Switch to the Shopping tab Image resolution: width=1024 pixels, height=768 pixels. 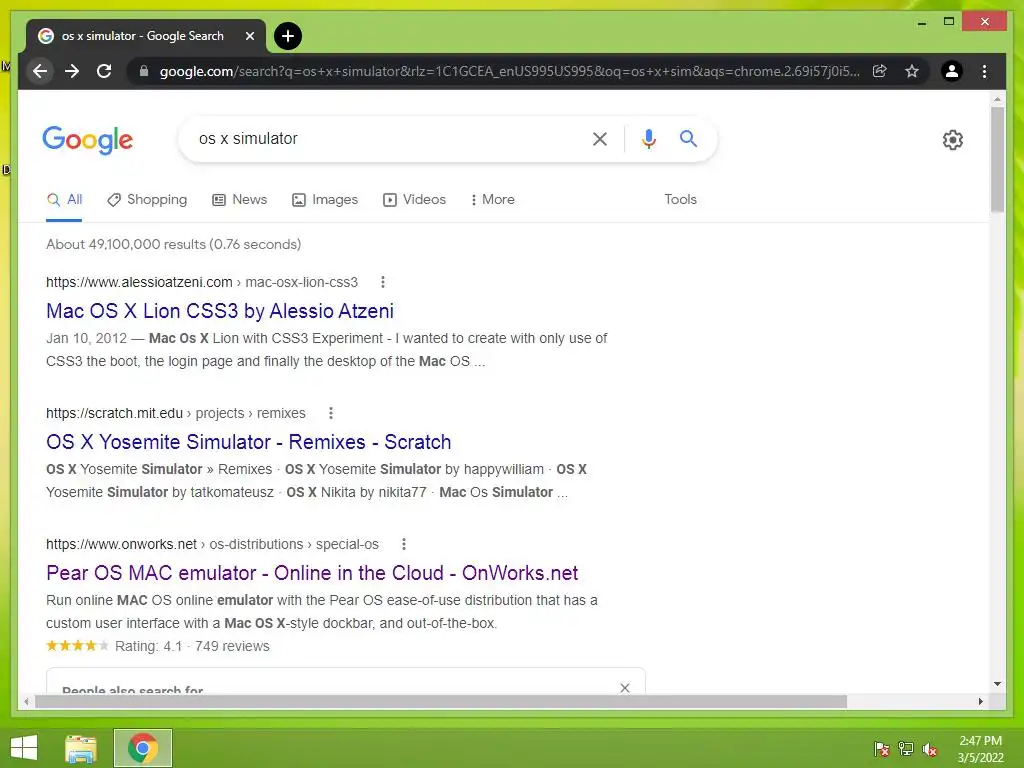(147, 199)
